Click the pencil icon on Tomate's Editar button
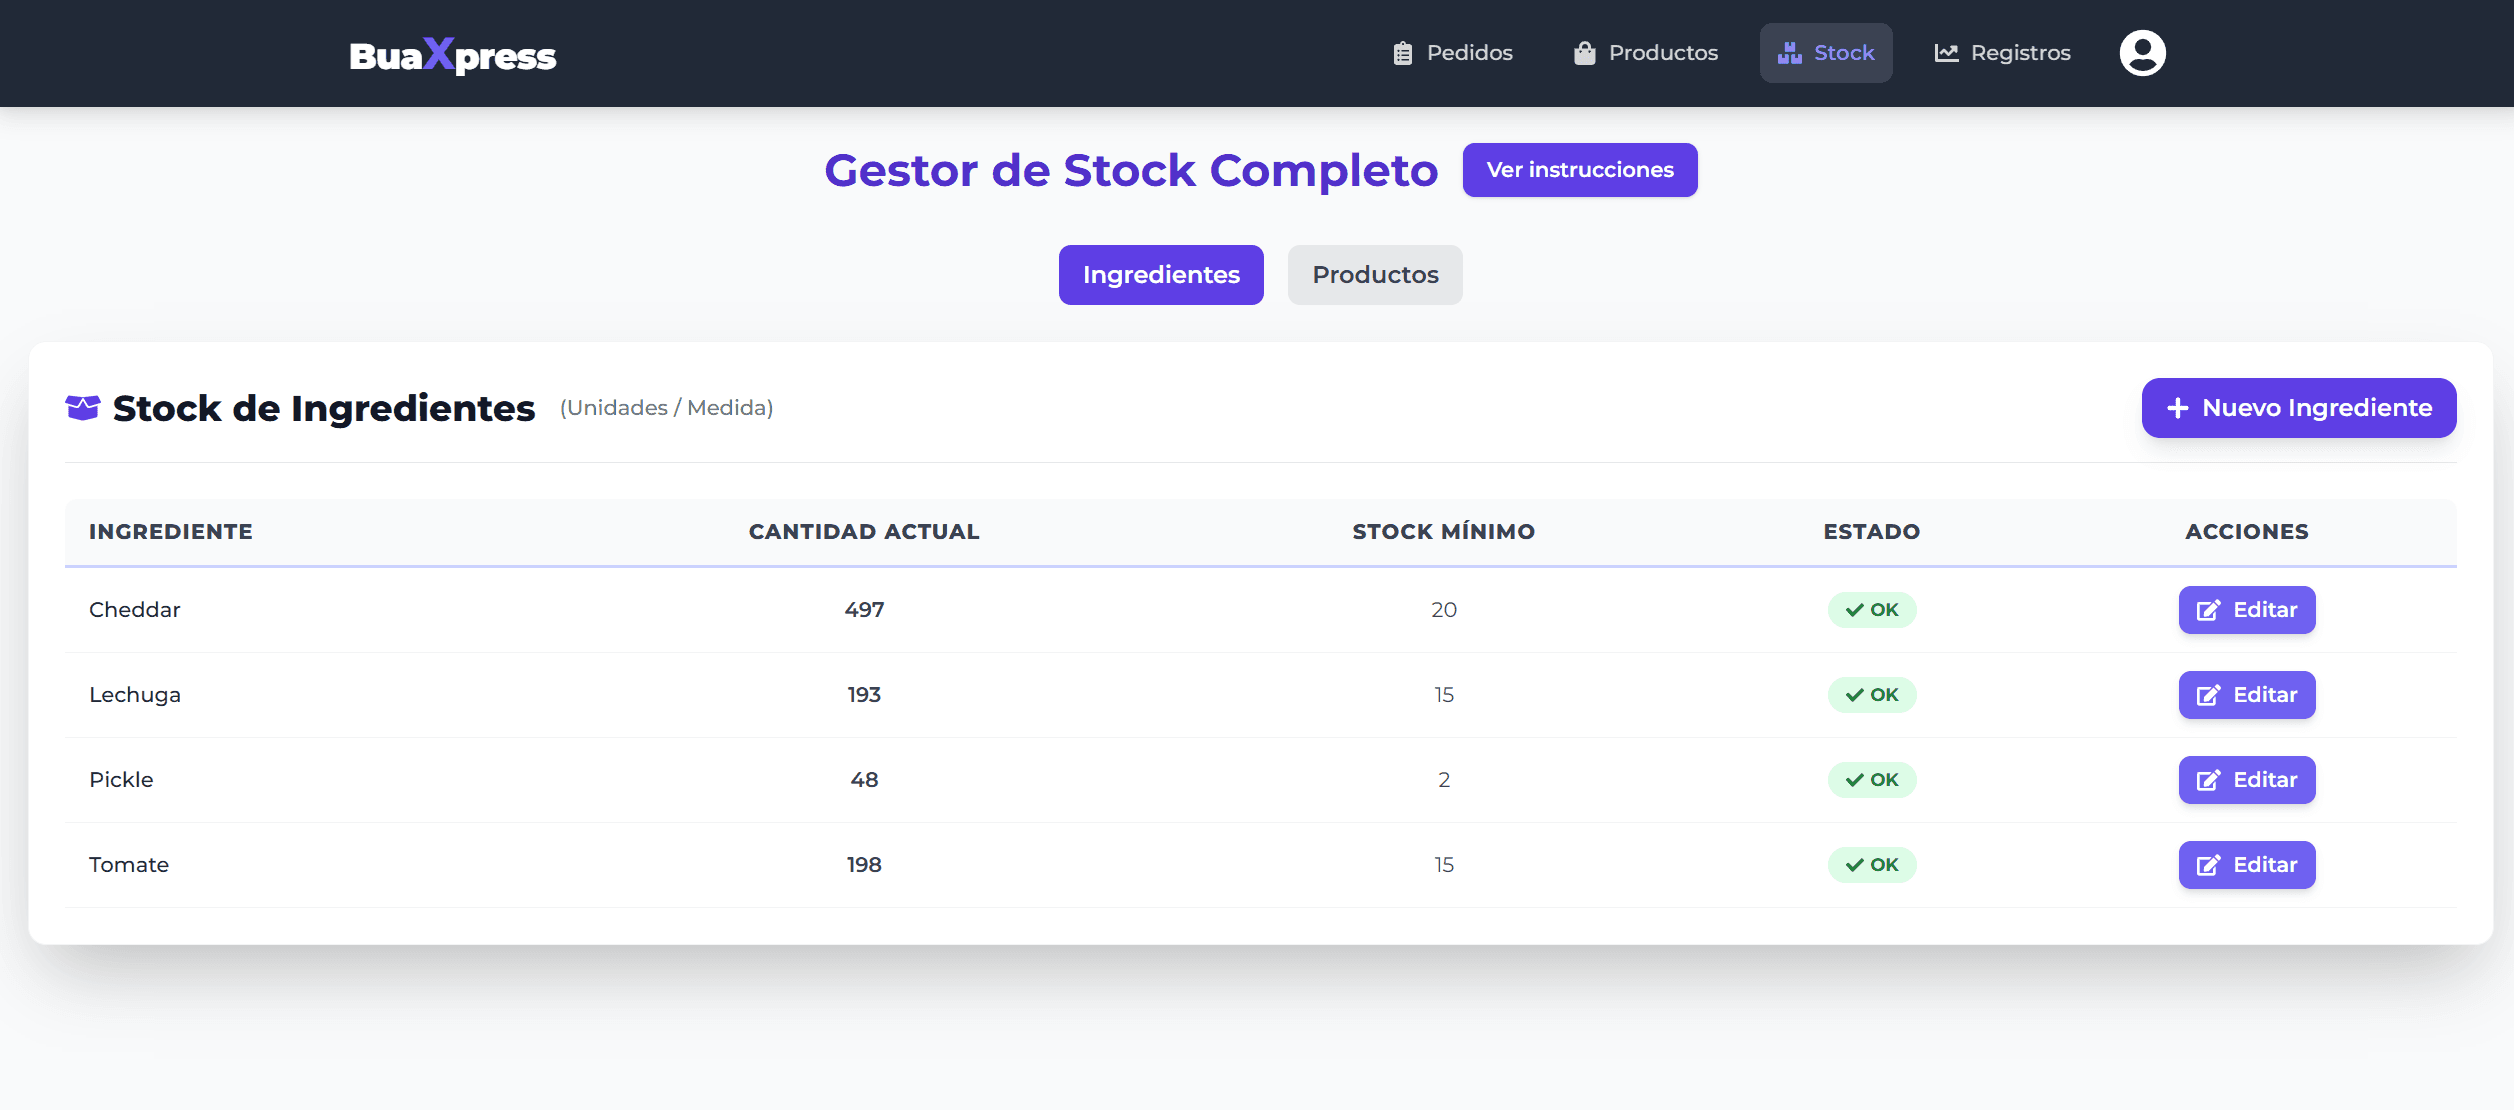Screen dimensions: 2514x1110 2207,864
